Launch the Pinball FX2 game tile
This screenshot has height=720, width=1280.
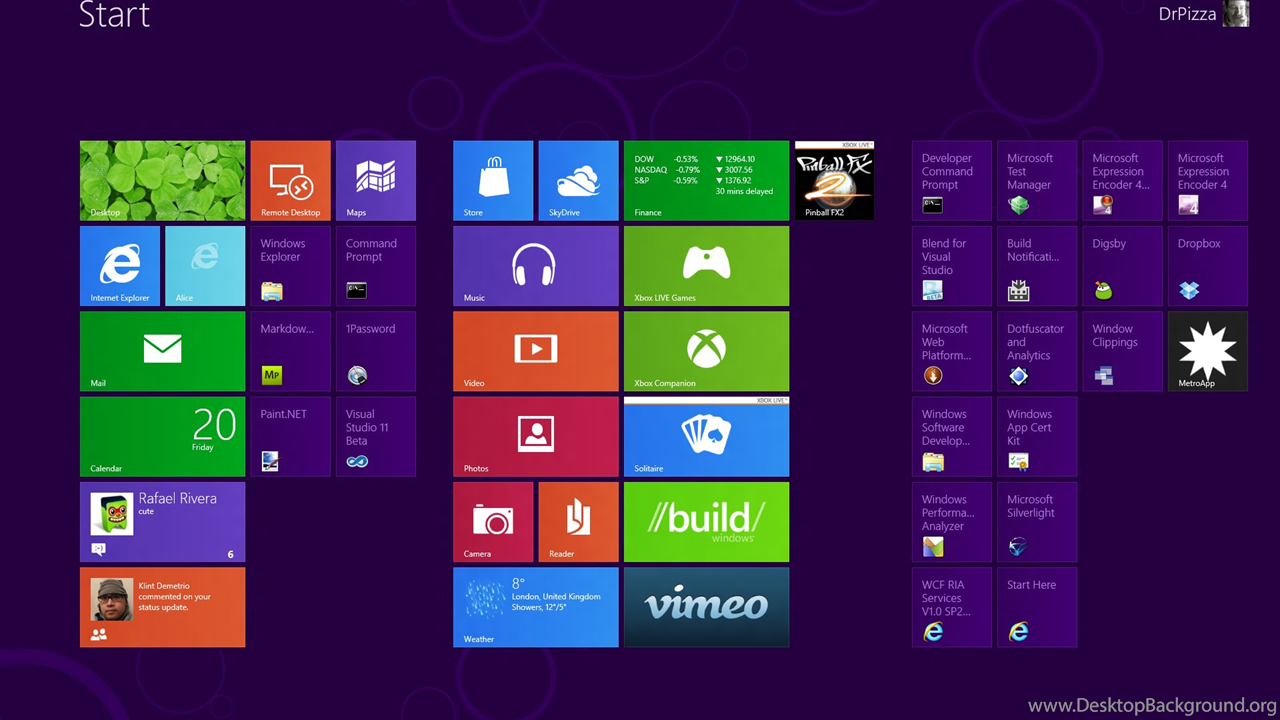834,180
